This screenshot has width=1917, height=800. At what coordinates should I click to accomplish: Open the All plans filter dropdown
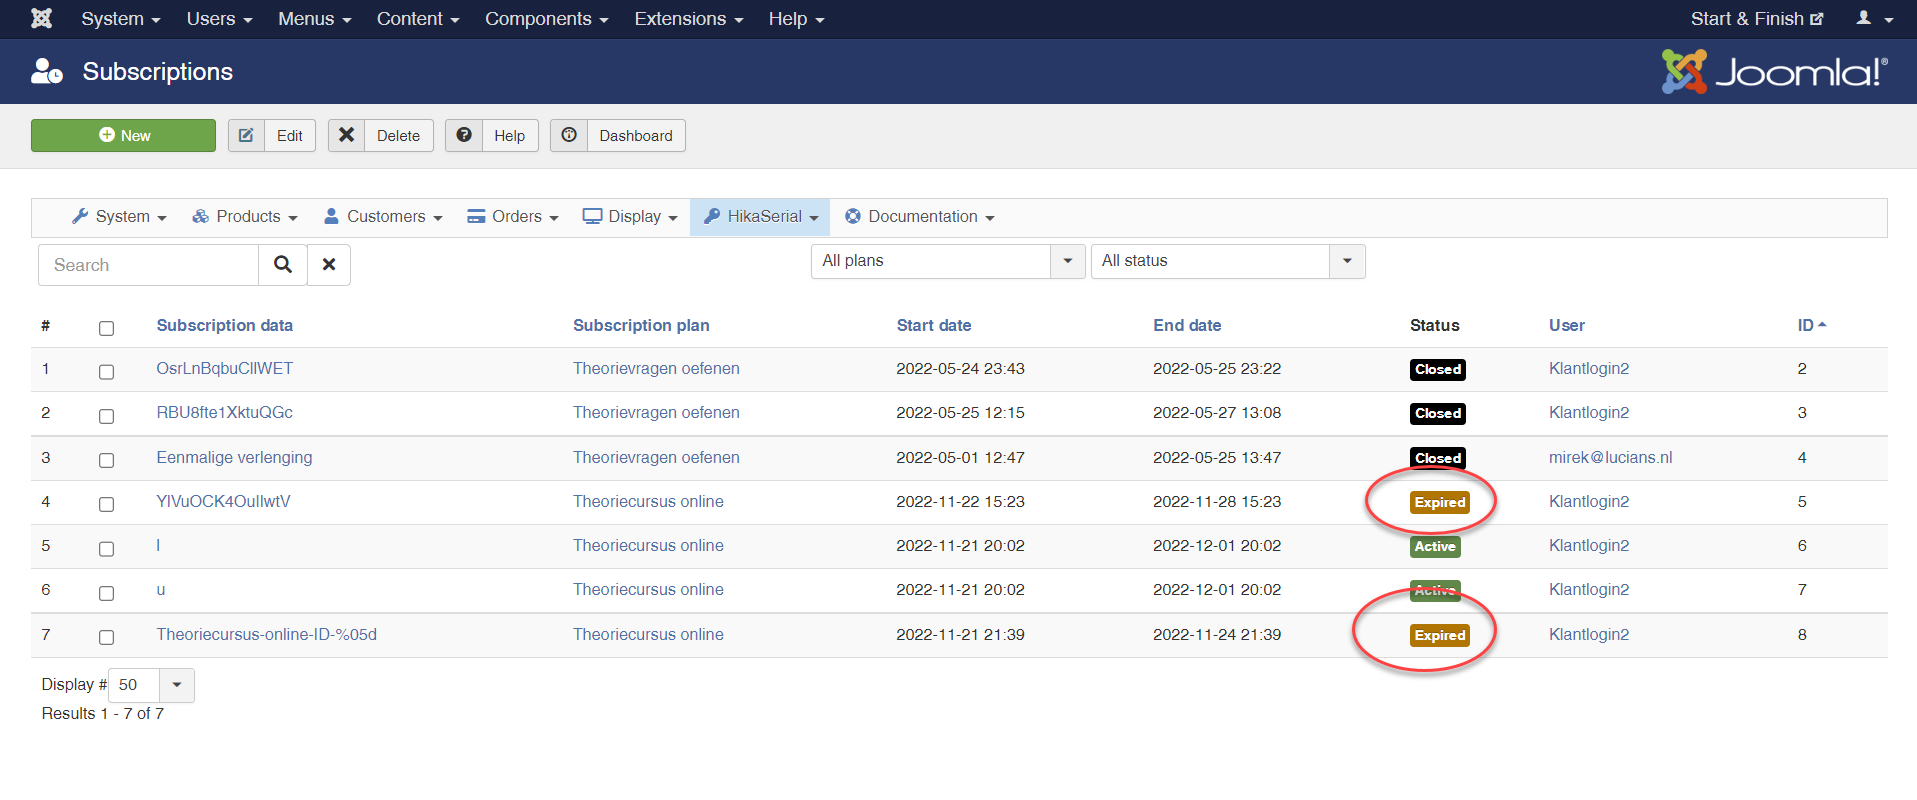948,261
